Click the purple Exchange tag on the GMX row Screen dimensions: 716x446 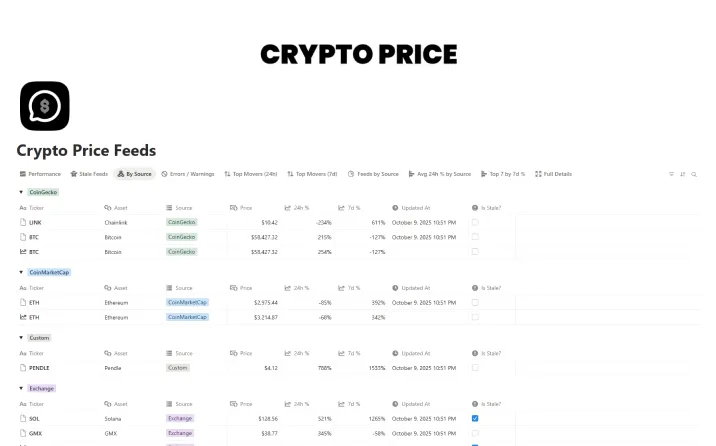(180, 433)
